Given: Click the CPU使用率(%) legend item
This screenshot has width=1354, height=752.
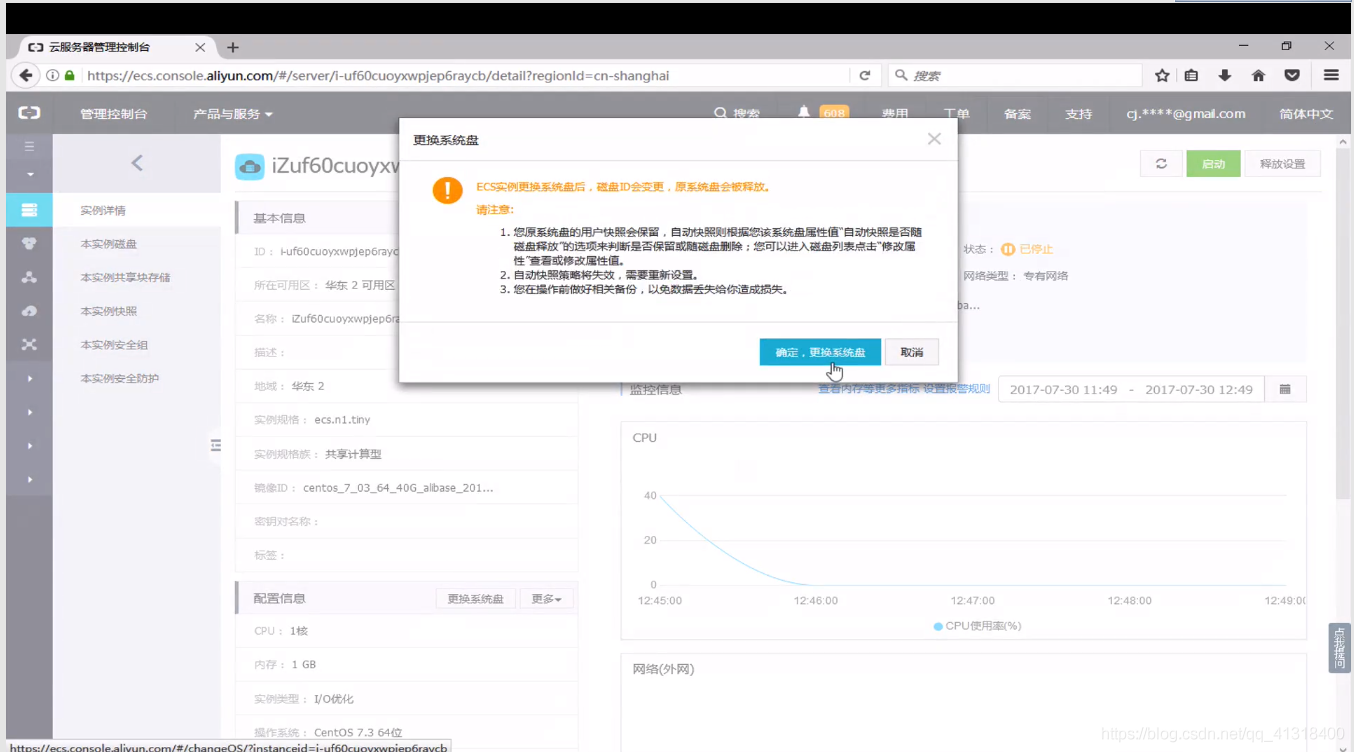Looking at the screenshot, I should coord(977,626).
